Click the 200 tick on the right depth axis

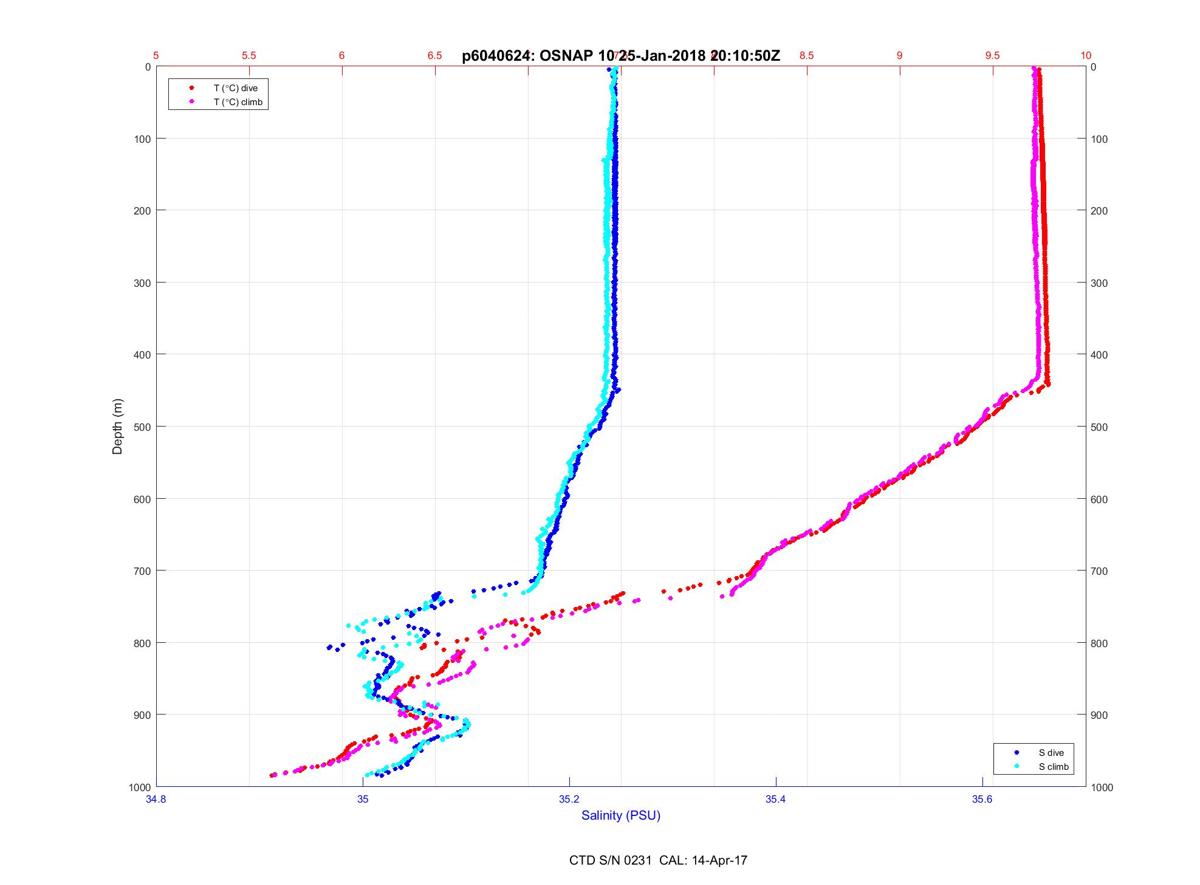(x=1101, y=211)
